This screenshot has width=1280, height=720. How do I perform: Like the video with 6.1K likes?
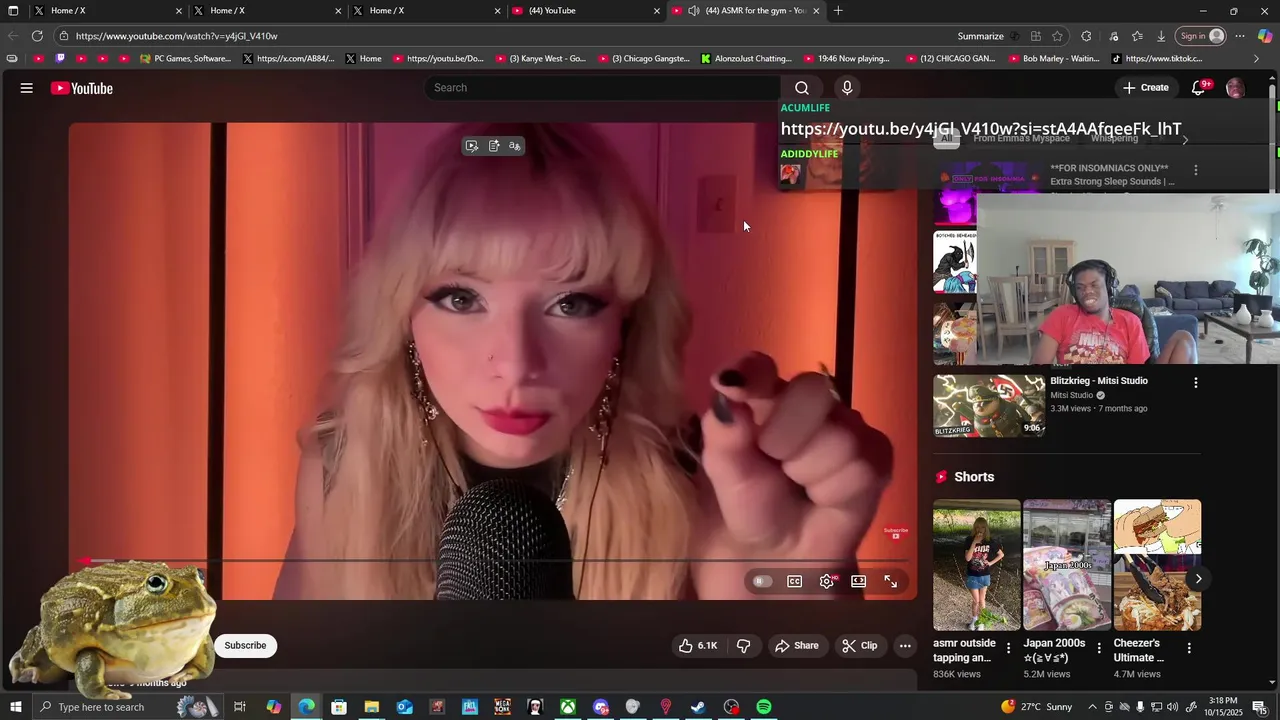698,646
